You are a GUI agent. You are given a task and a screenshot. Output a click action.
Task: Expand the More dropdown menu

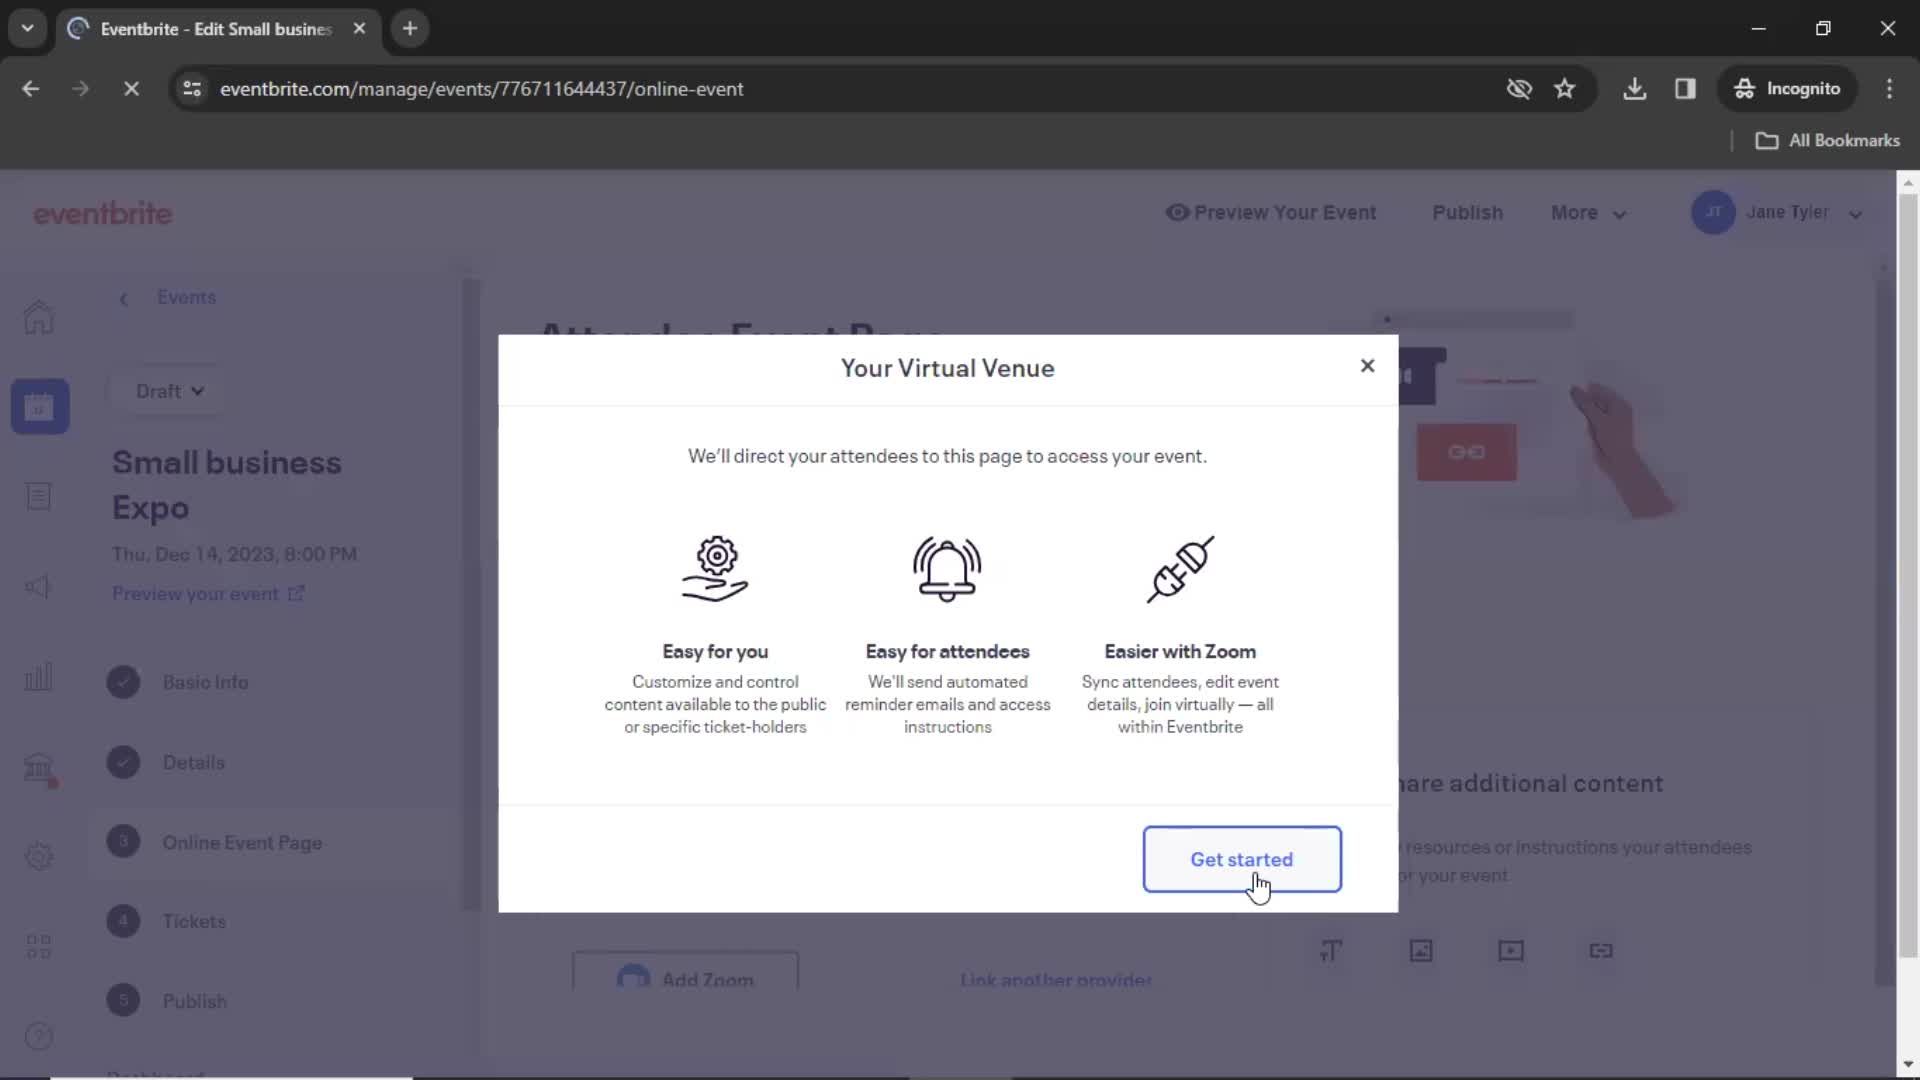coord(1588,213)
